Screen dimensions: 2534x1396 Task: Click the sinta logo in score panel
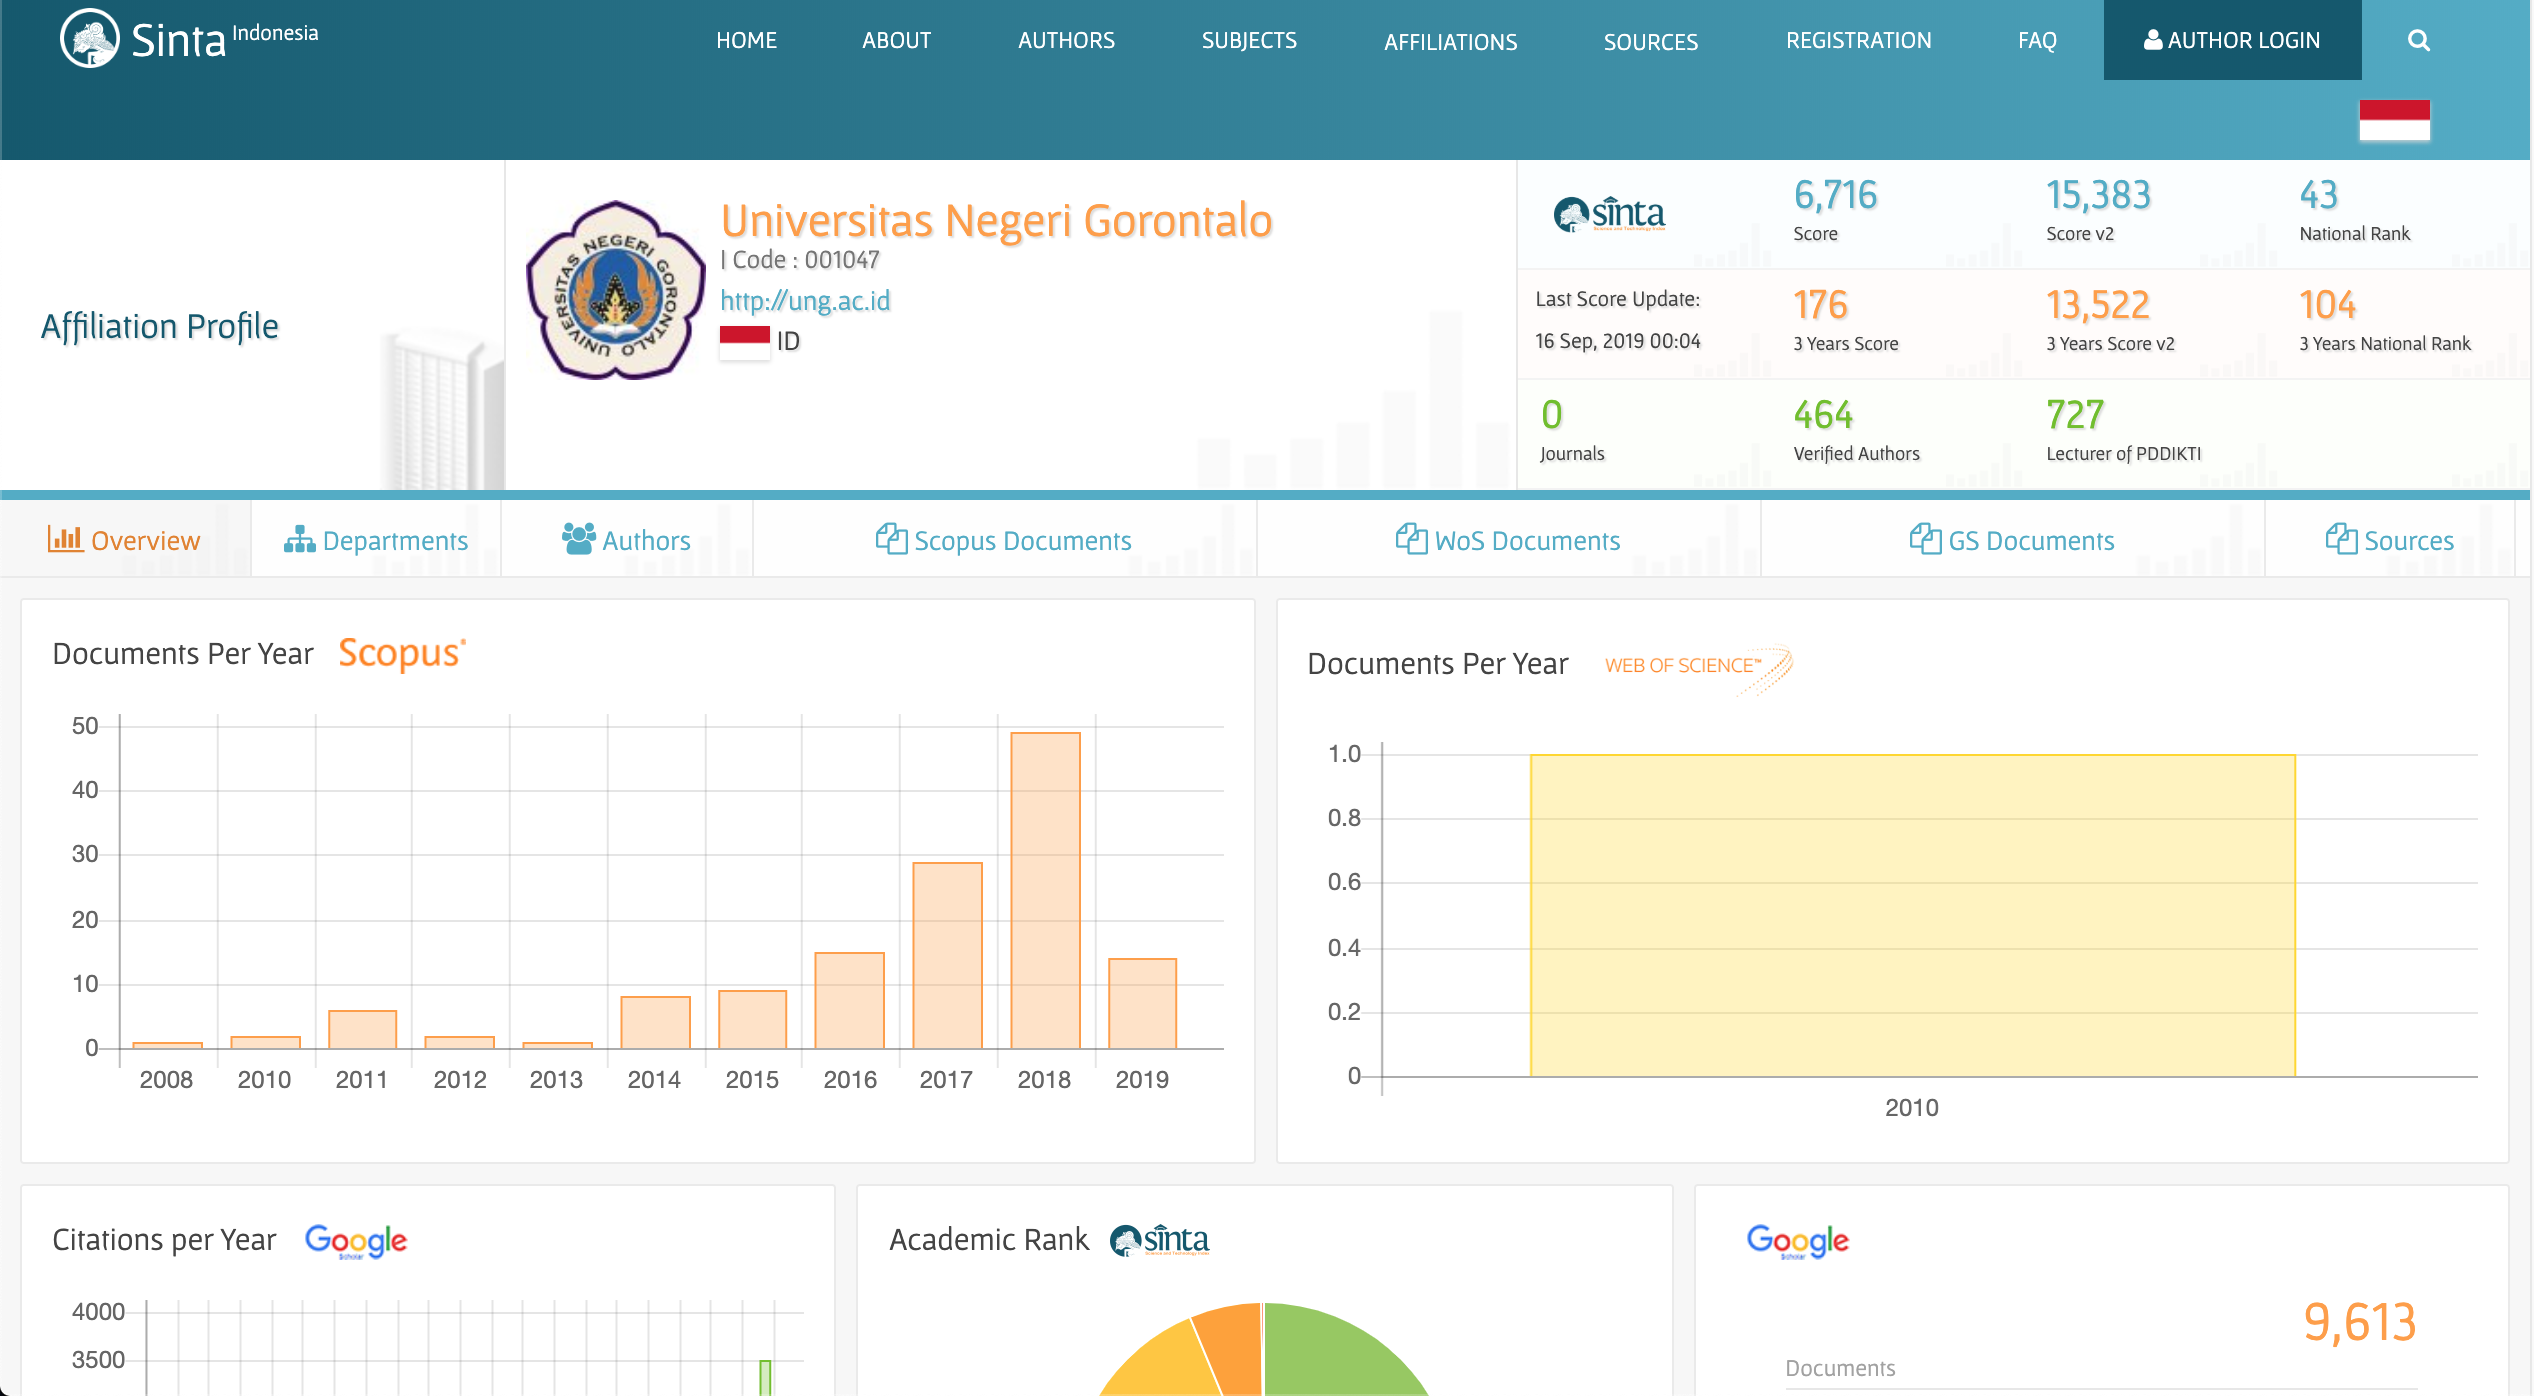pyautogui.click(x=1609, y=214)
